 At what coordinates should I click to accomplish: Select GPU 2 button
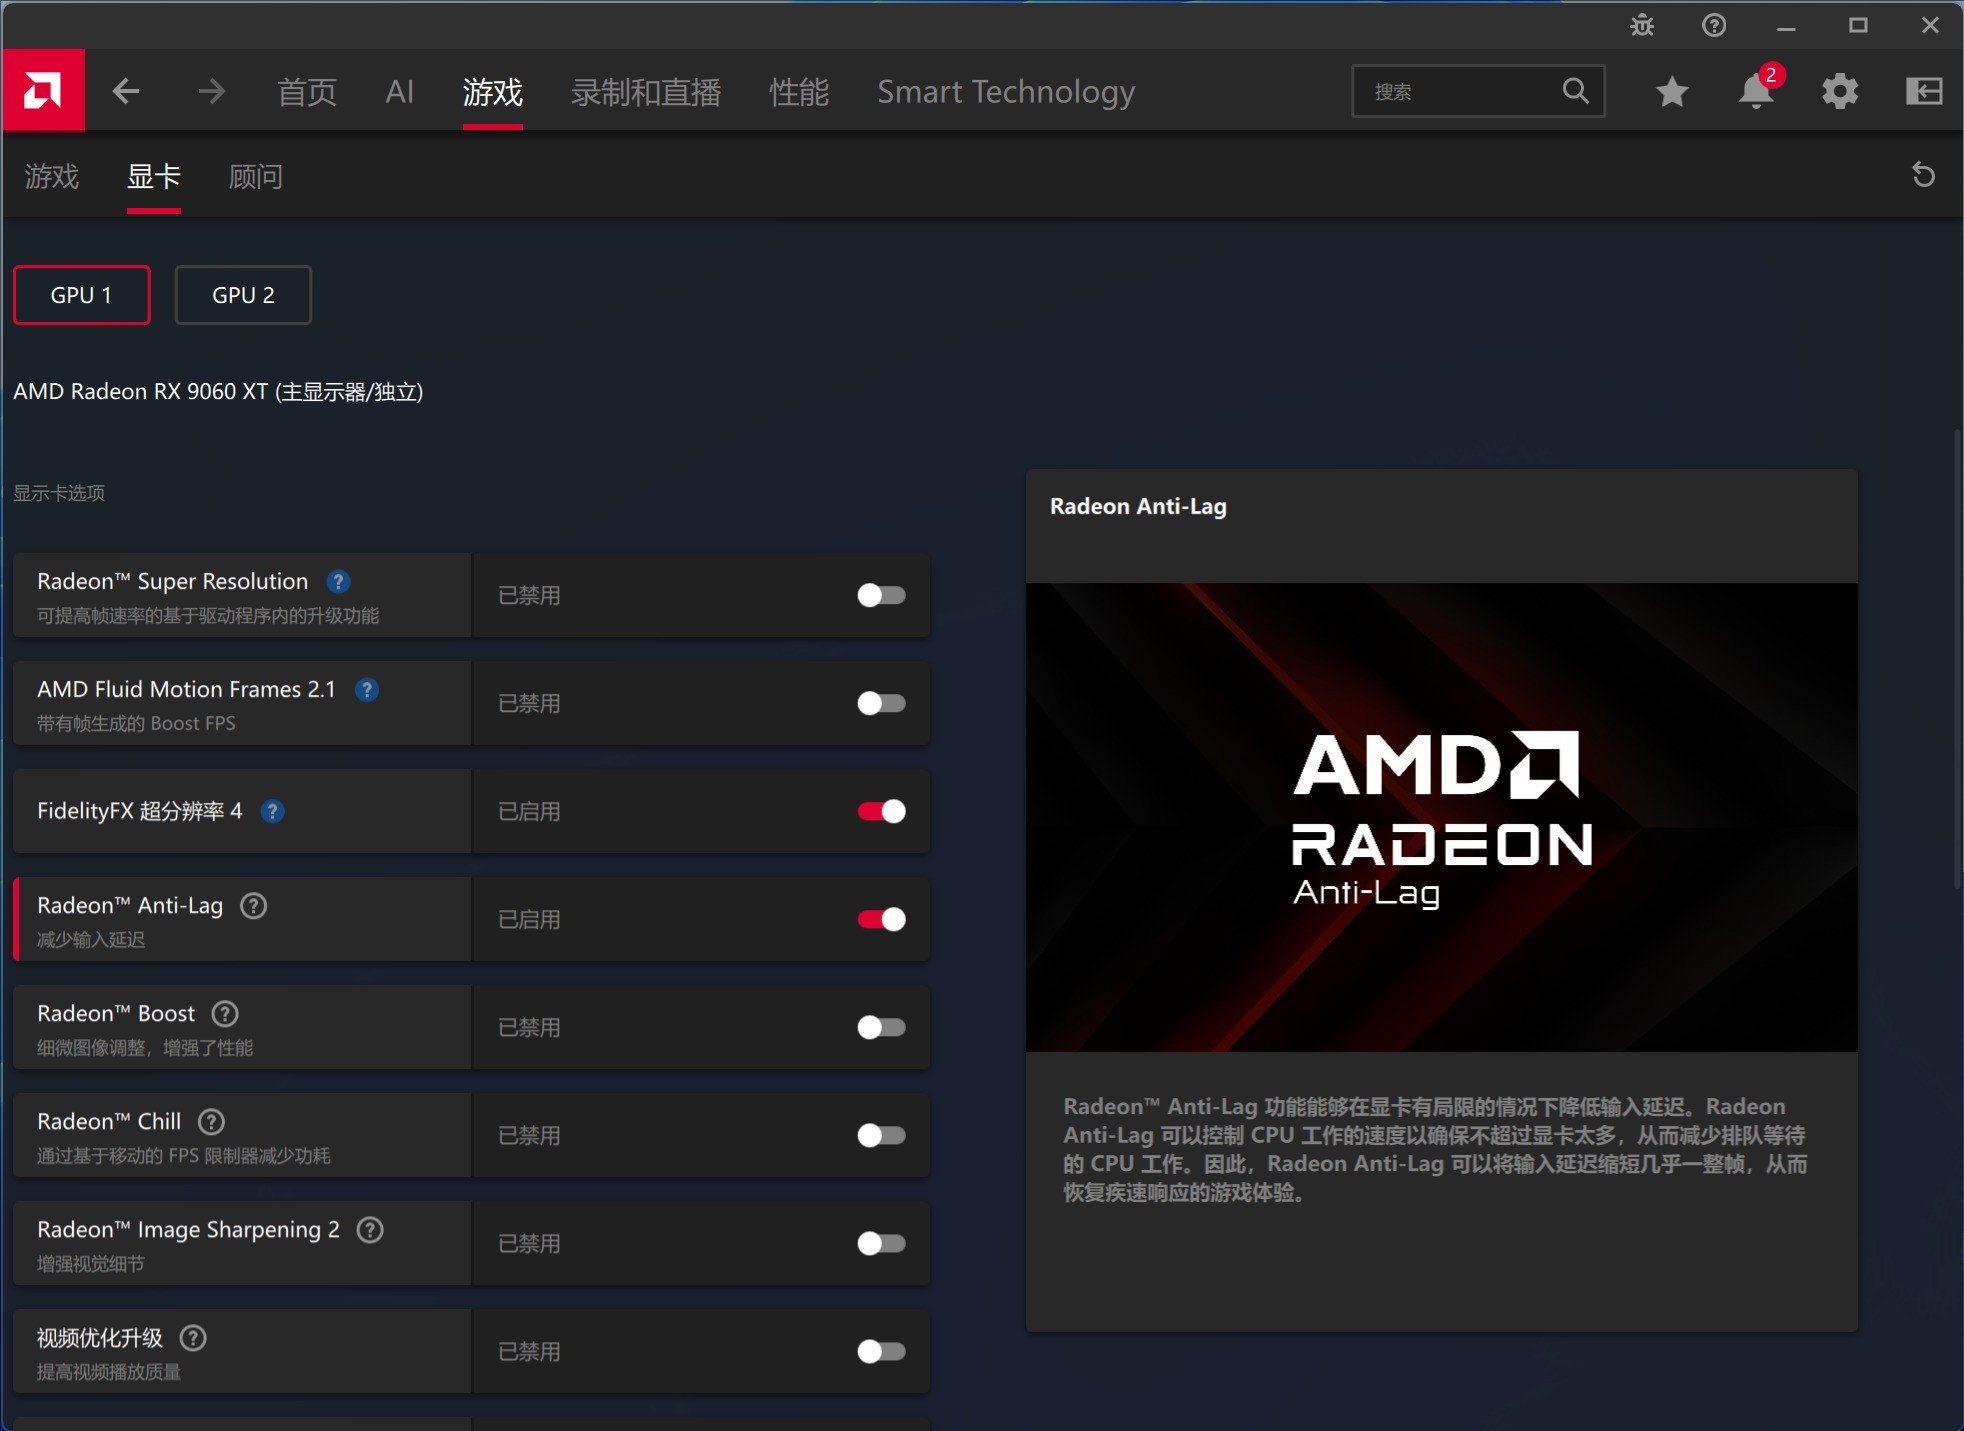pos(243,295)
